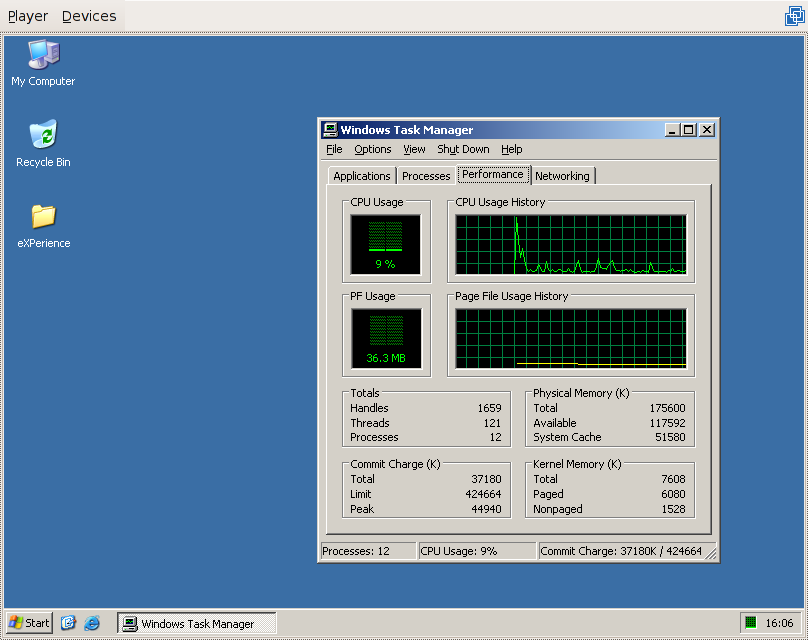Click the Threads value 121
Screen dimensions: 808x640
point(492,423)
